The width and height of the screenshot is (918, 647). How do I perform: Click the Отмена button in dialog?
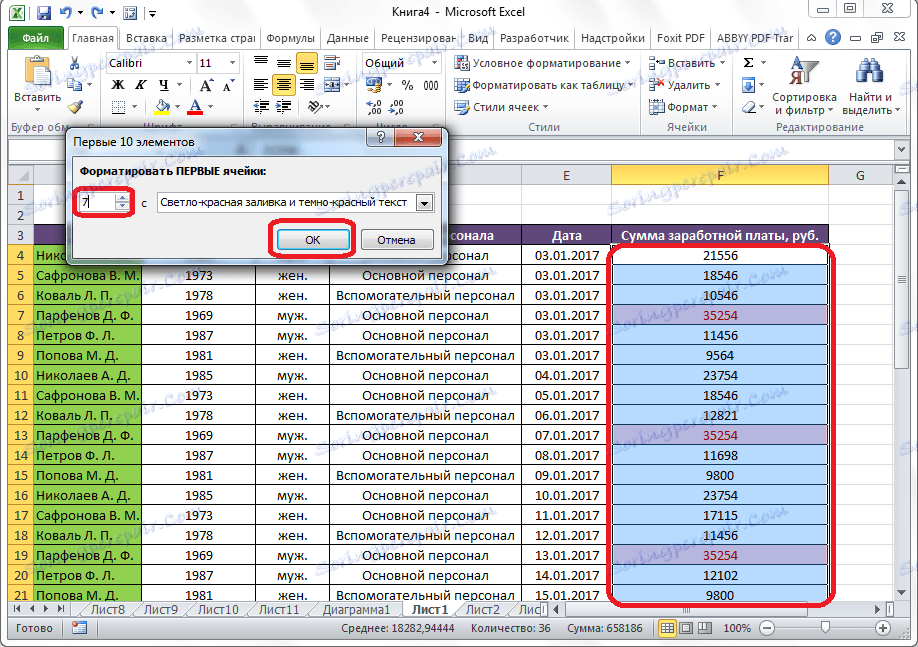tap(397, 240)
